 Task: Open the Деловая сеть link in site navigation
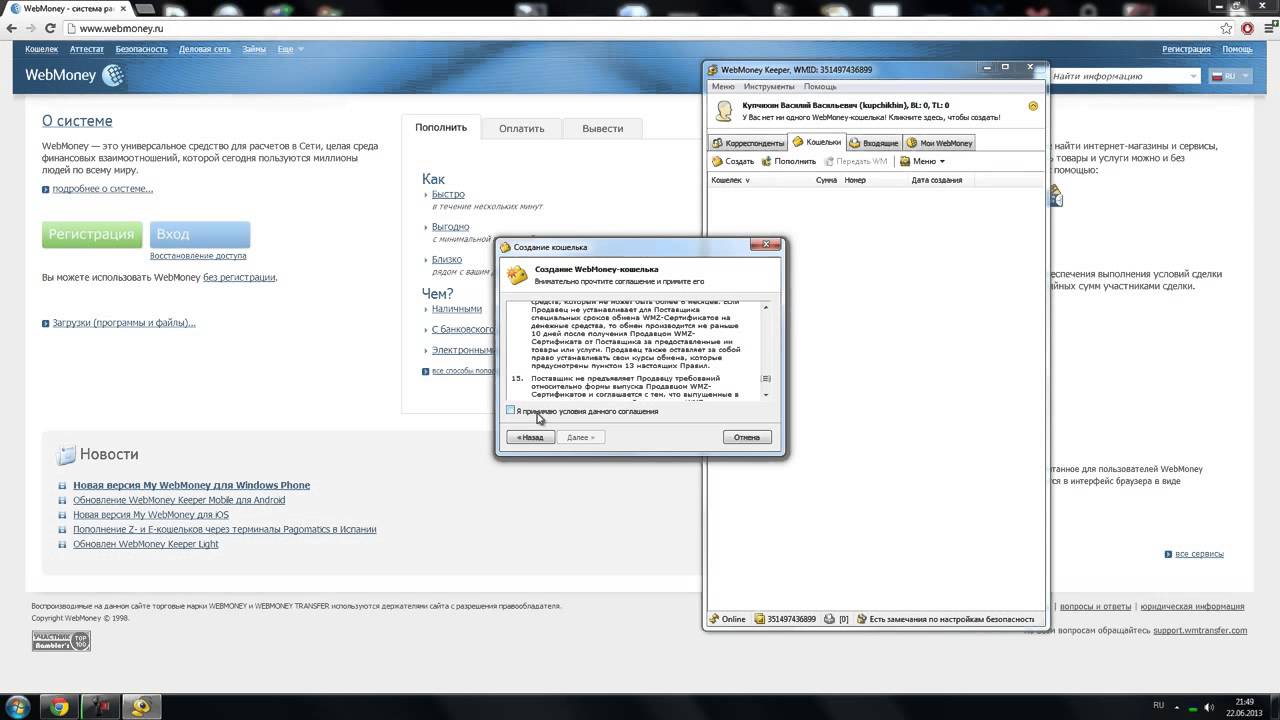coord(205,49)
